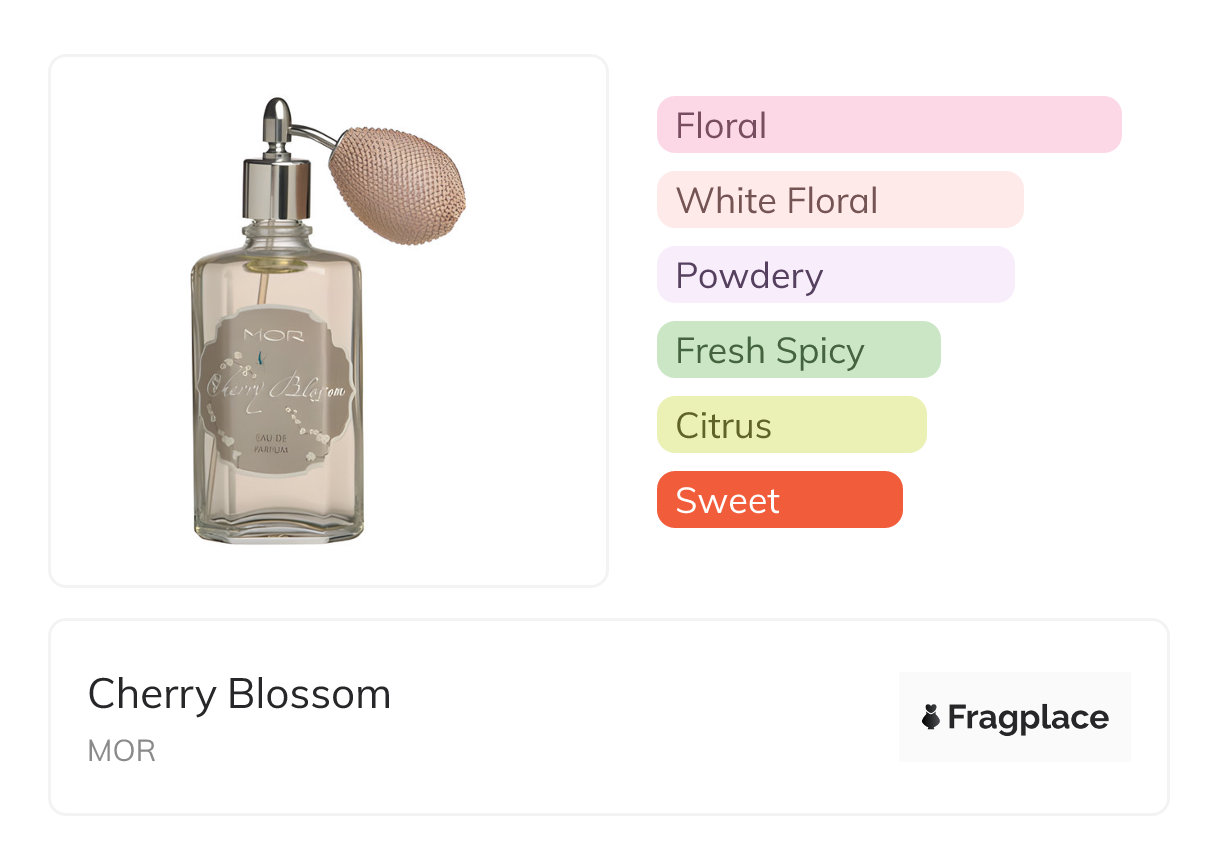Select the Floral accord bar
The height and width of the screenshot is (864, 1218).
pos(888,125)
